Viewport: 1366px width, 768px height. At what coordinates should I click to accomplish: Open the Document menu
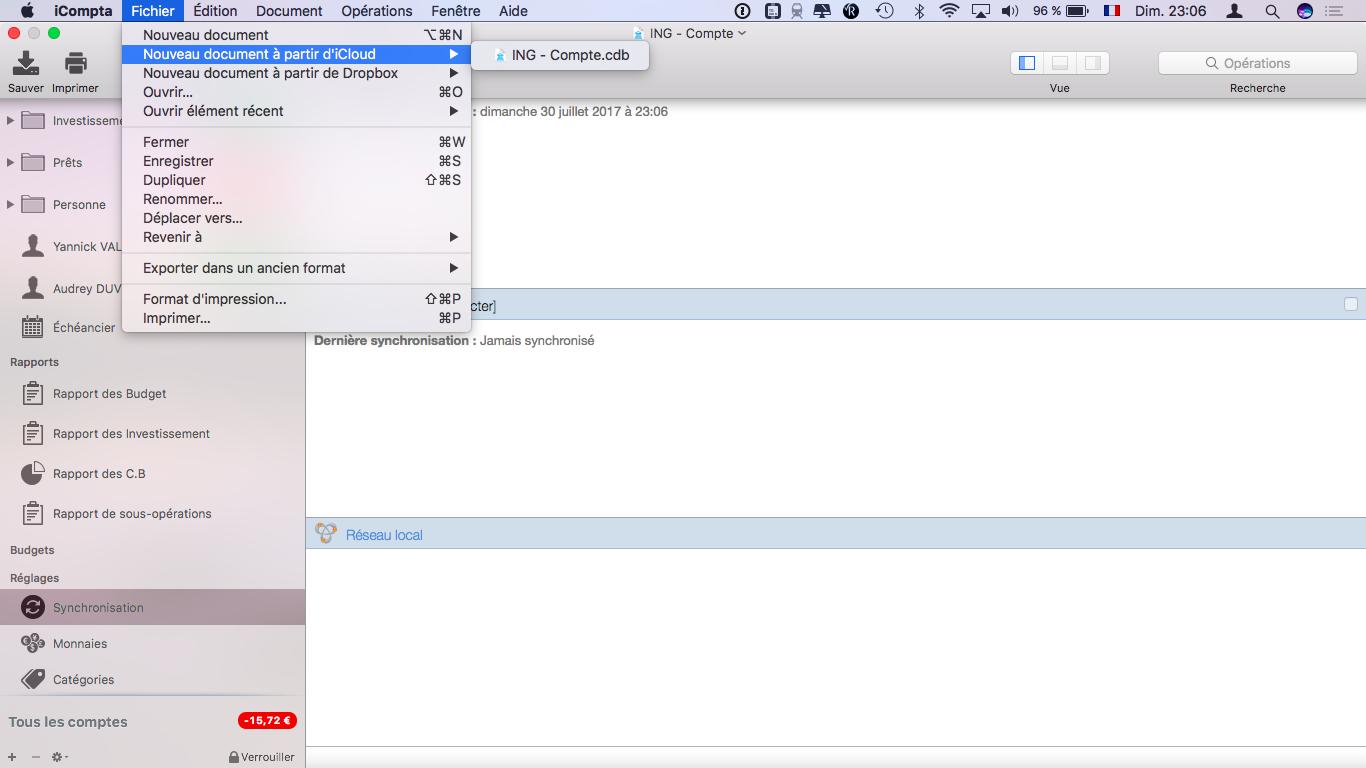289,11
